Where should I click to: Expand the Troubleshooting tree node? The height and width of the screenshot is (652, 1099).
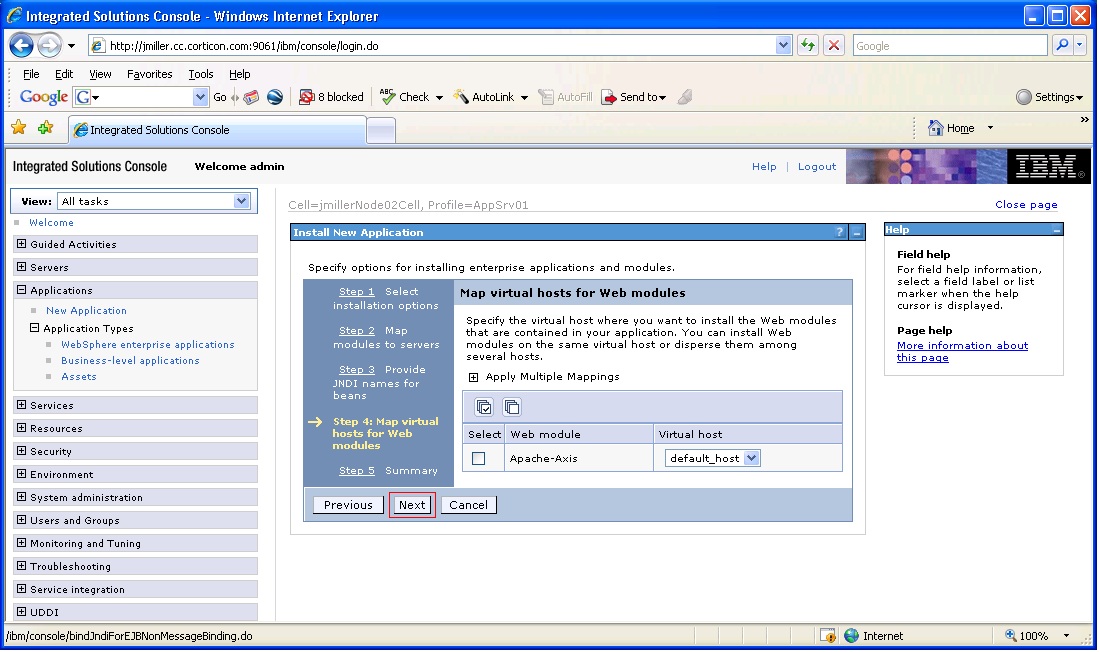click(x=22, y=566)
